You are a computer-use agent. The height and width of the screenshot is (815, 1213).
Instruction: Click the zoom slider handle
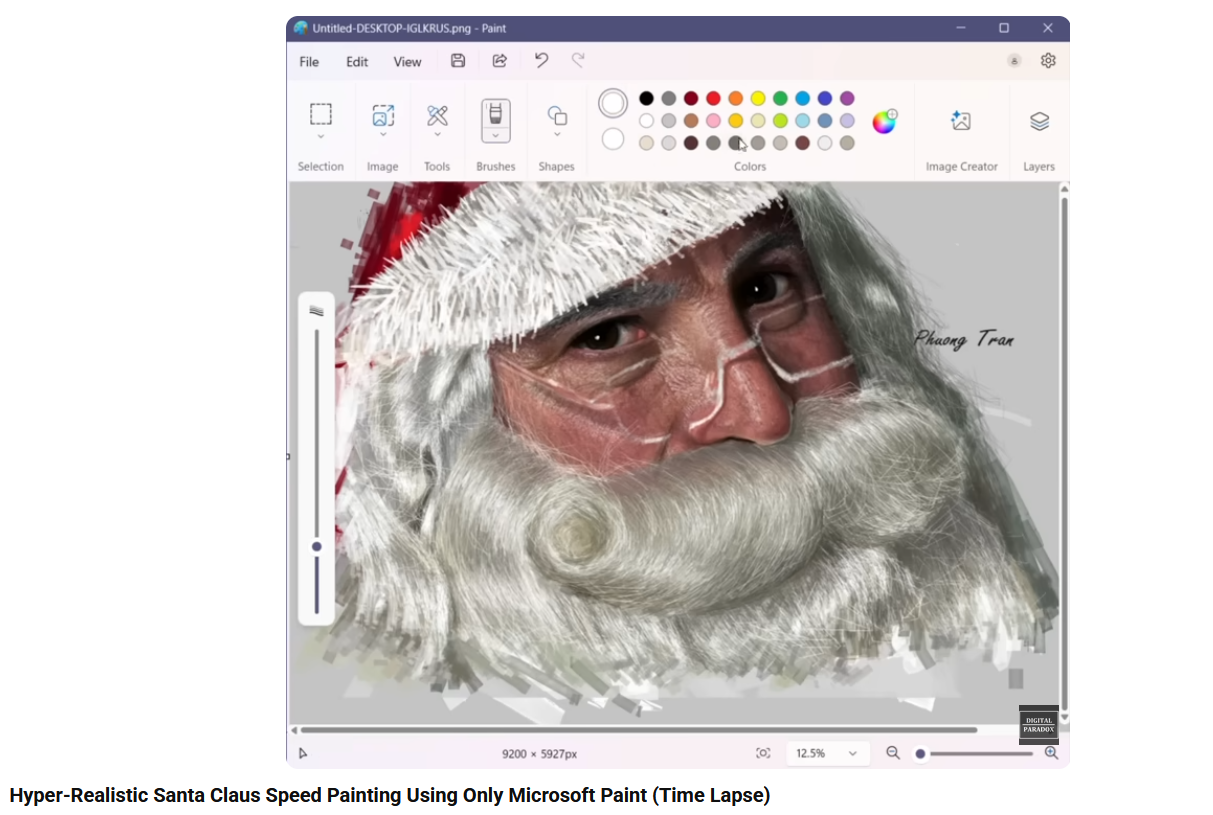[920, 754]
